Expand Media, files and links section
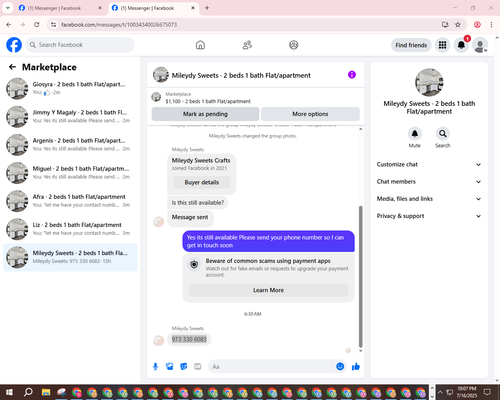Image resolution: width=500 pixels, height=400 pixels. coord(429,199)
